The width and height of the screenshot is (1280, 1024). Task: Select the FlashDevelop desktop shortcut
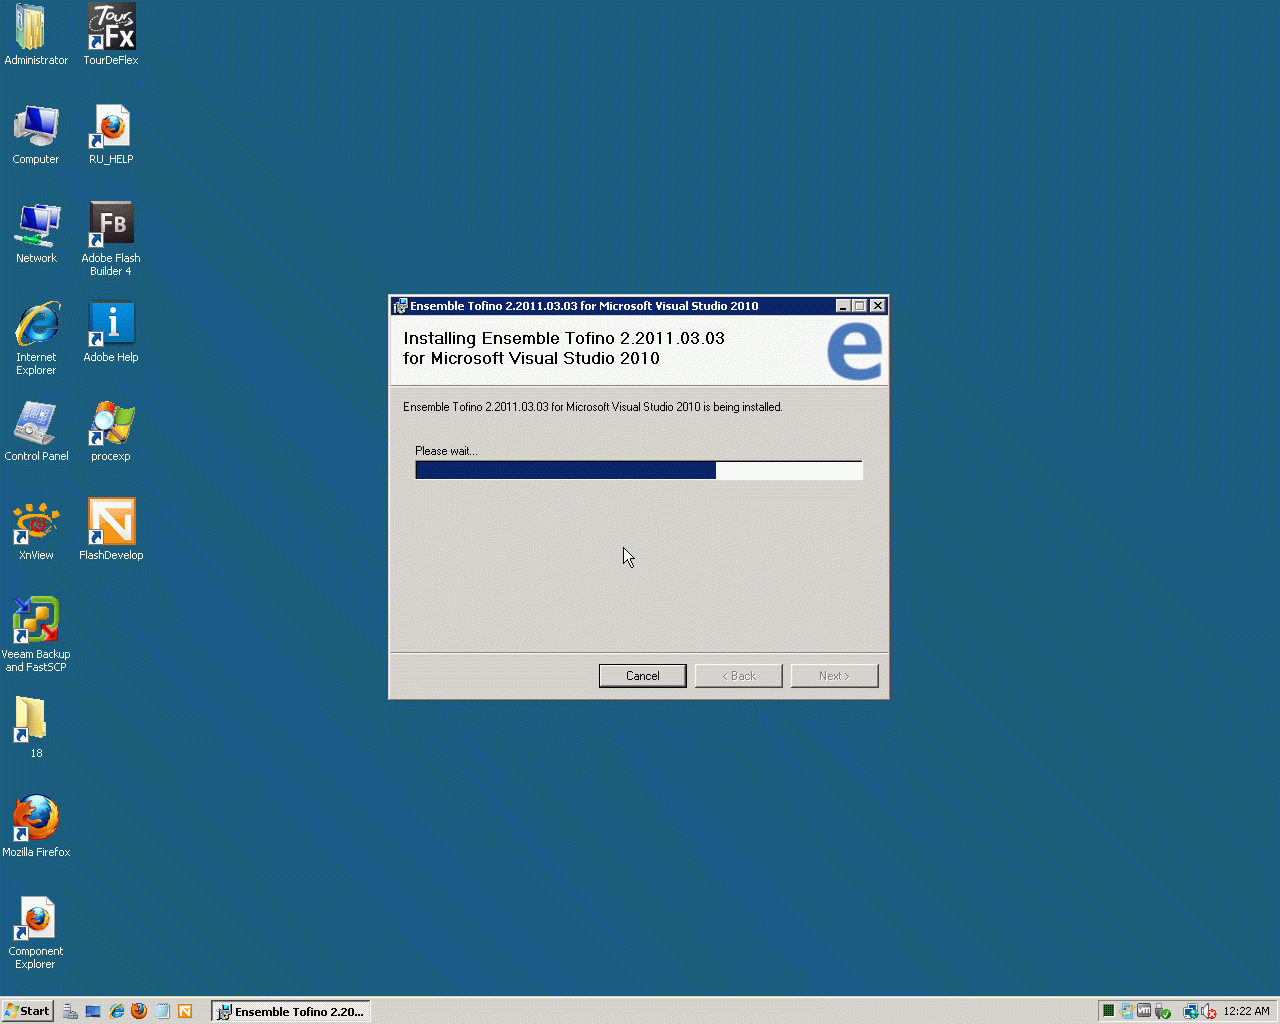[x=111, y=530]
